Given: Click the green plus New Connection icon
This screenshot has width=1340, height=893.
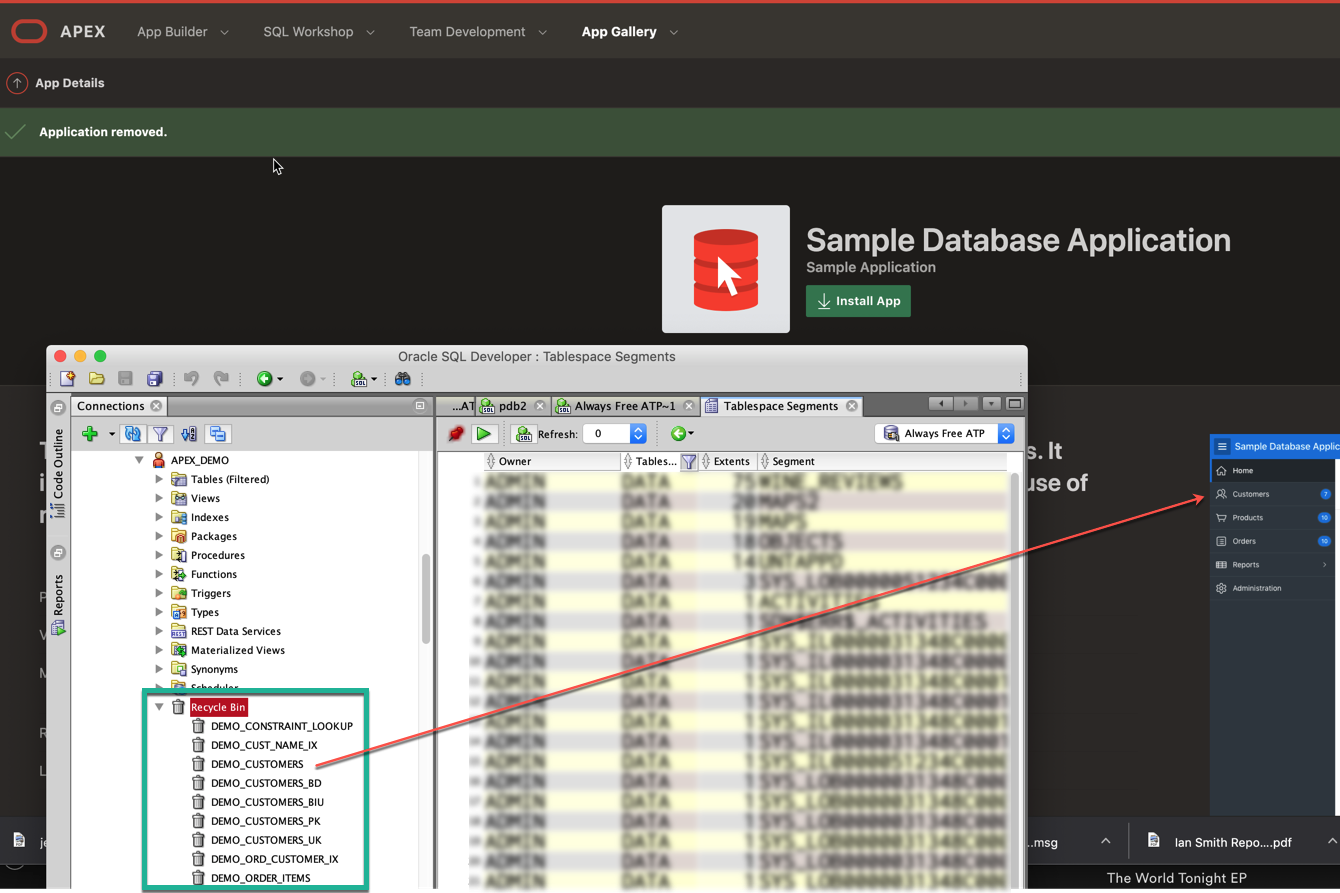Looking at the screenshot, I should pos(90,434).
